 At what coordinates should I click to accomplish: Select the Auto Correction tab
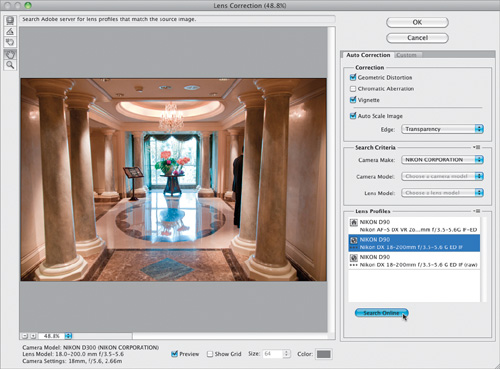pyautogui.click(x=368, y=55)
